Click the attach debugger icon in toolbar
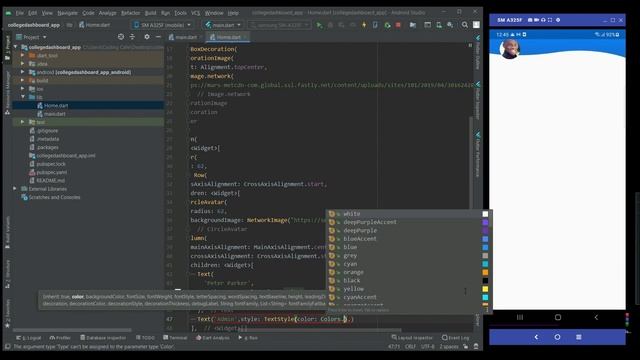The image size is (640, 360). (x=387, y=25)
